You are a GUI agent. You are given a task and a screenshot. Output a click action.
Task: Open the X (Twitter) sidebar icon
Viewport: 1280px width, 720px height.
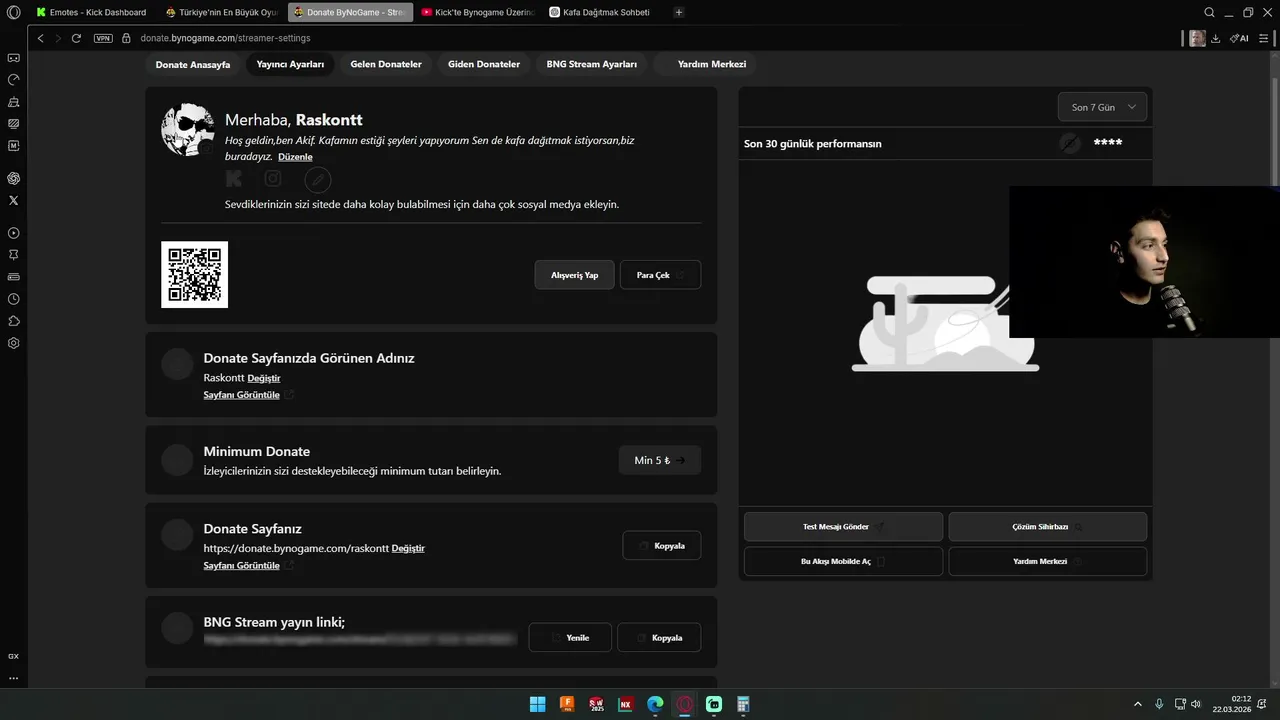pyautogui.click(x=13, y=200)
